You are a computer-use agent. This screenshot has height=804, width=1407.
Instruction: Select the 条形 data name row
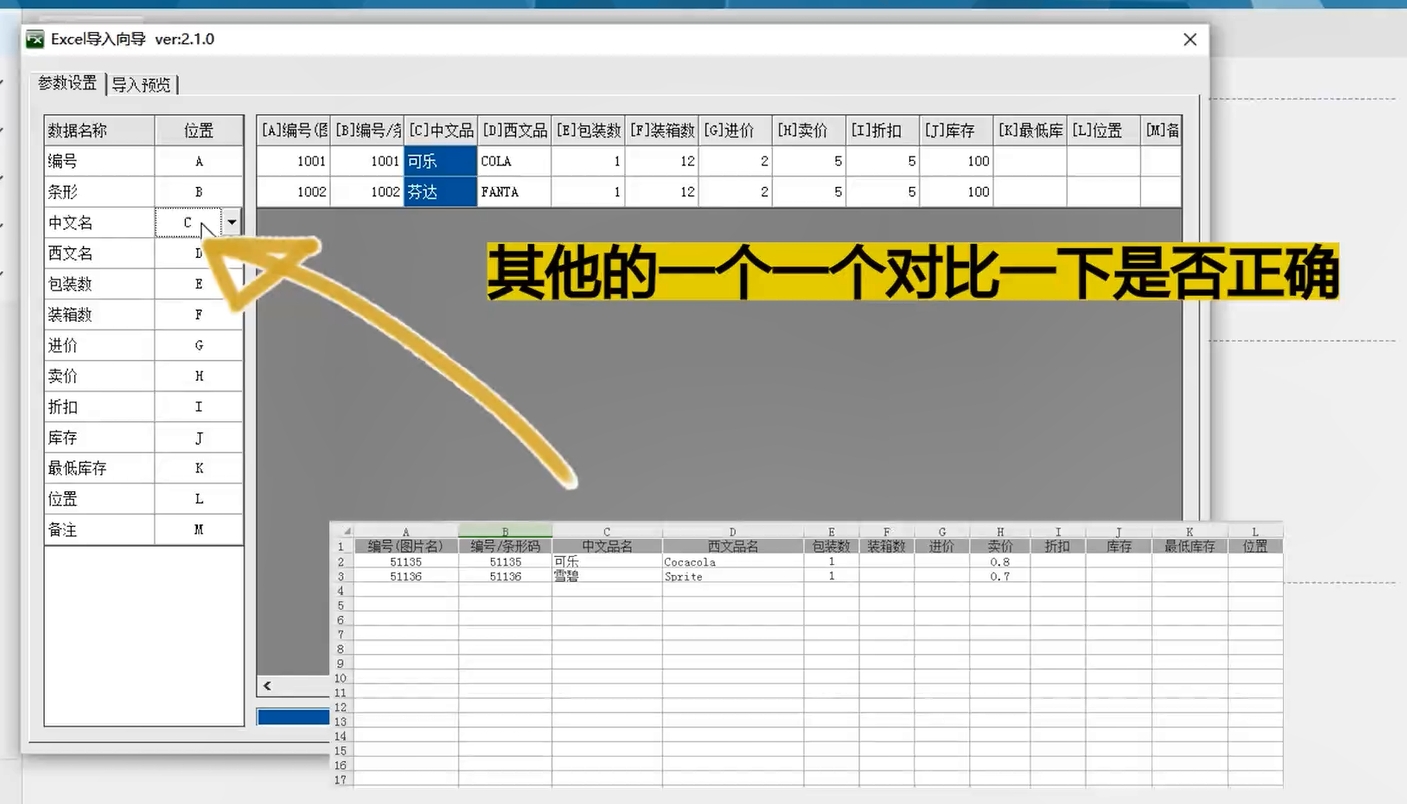point(100,192)
